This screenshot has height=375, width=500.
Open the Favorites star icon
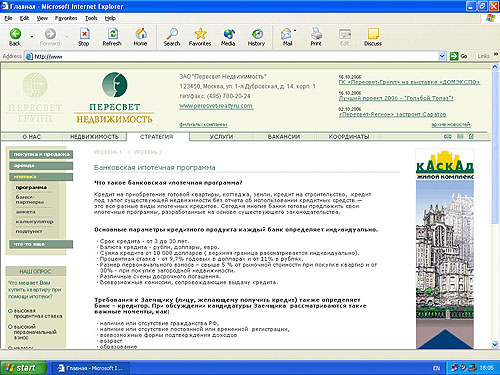coord(200,37)
